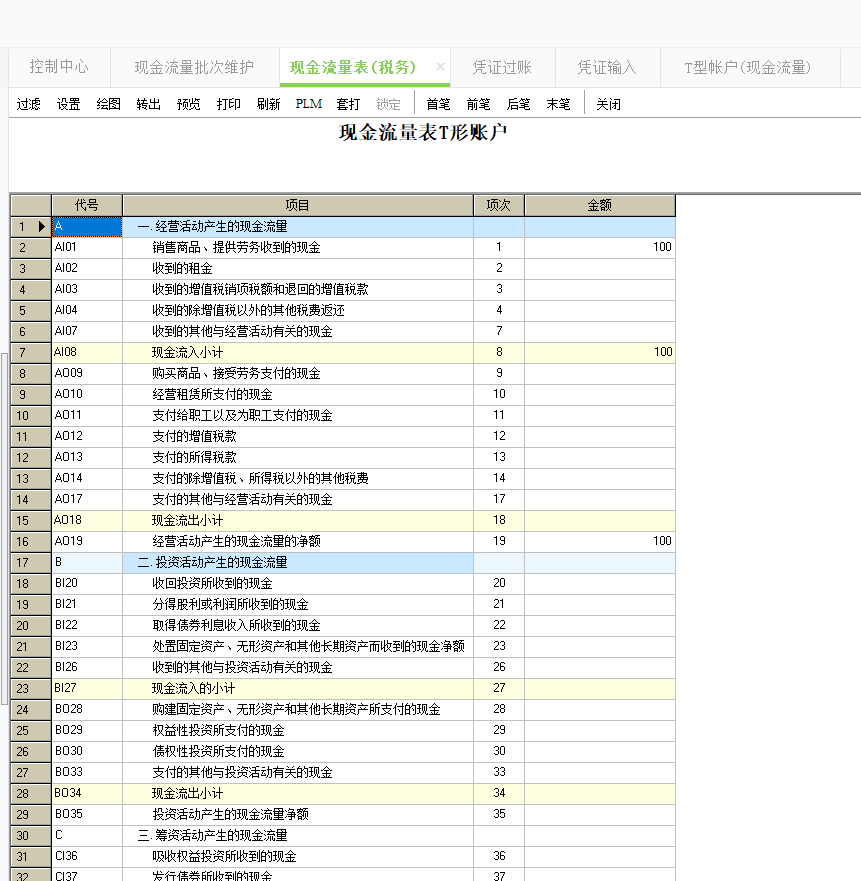Select row header number 17
The image size is (861, 881).
[23, 562]
